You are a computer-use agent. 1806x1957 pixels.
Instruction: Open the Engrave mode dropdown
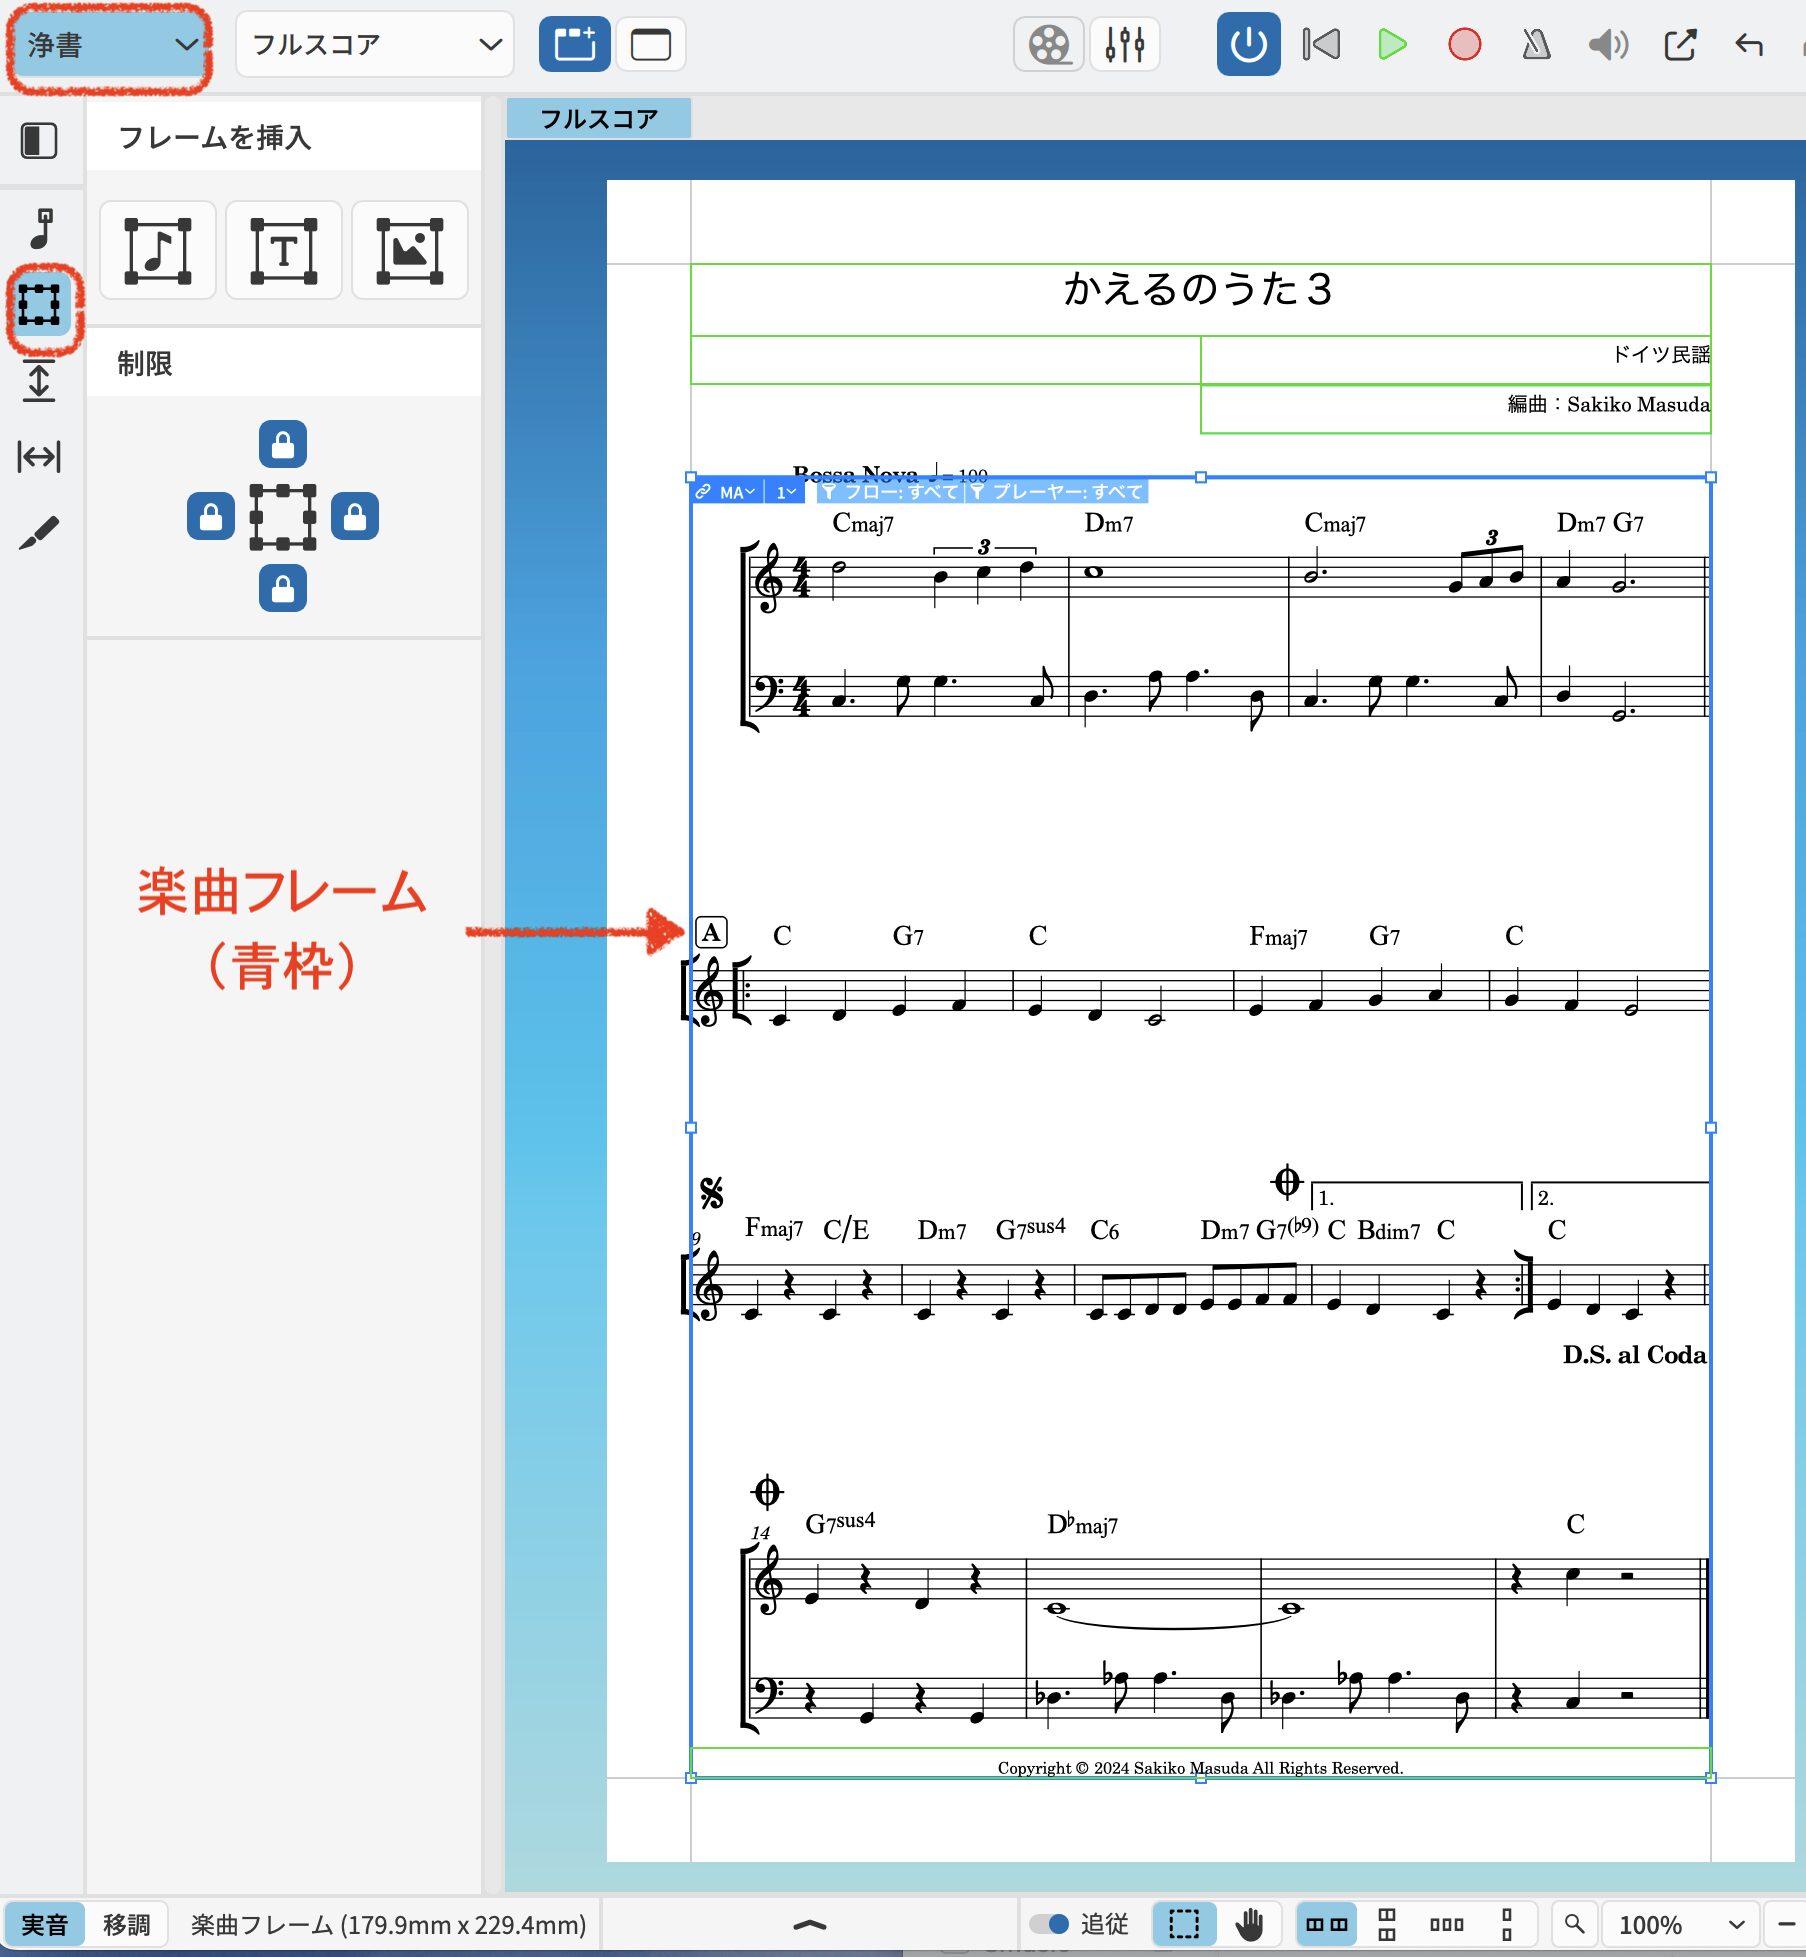109,45
